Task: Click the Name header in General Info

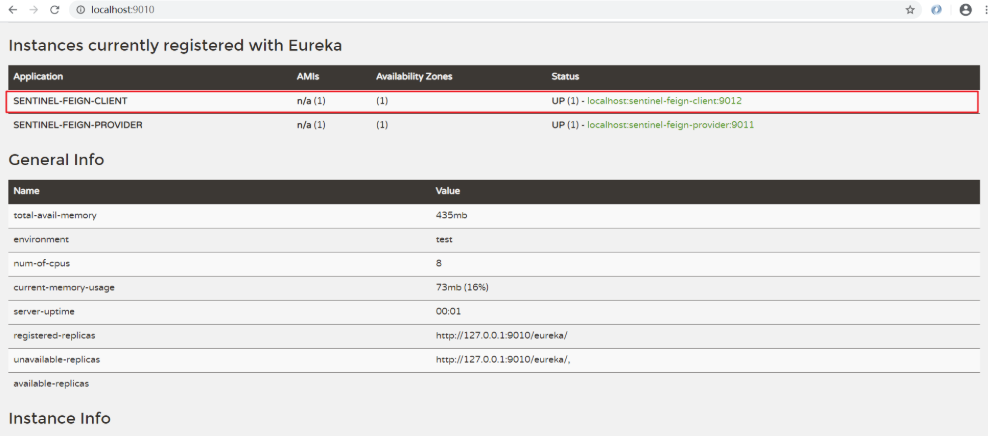Action: point(26,191)
